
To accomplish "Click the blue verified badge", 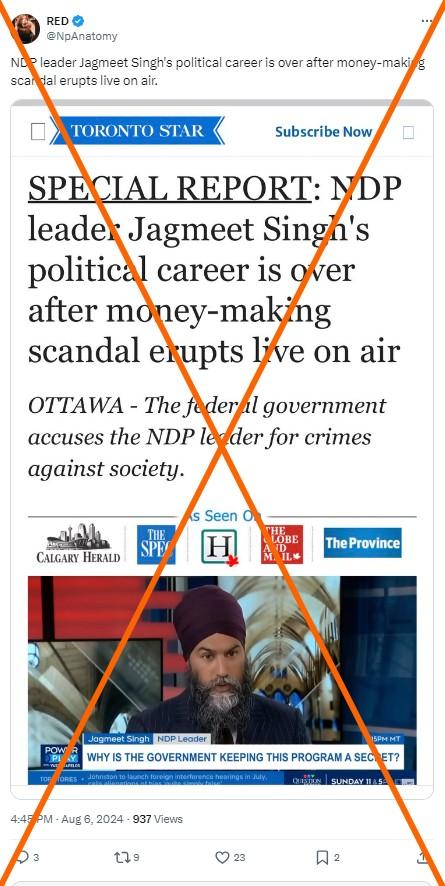I will [78, 21].
